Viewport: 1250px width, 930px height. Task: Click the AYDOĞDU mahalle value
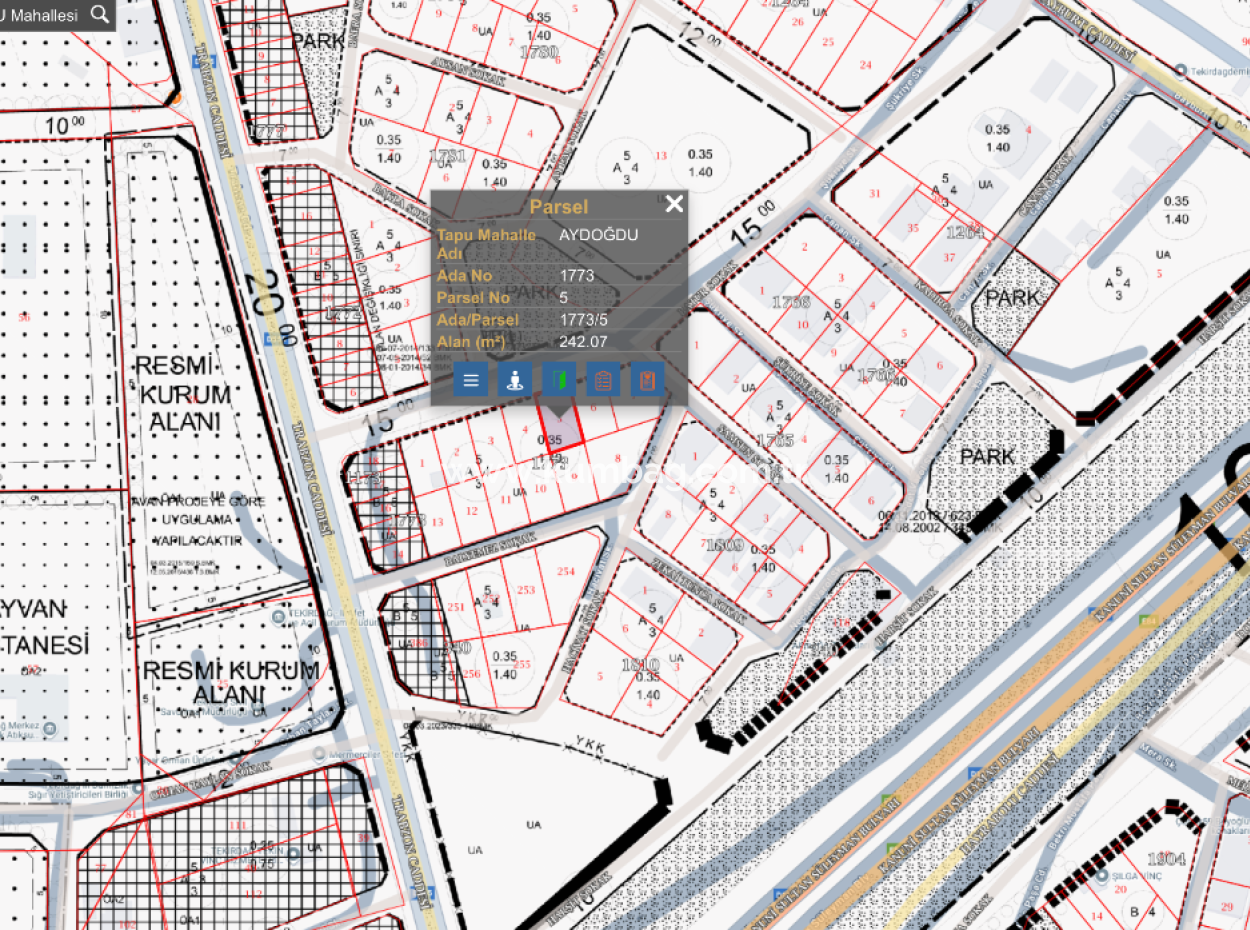coord(600,234)
